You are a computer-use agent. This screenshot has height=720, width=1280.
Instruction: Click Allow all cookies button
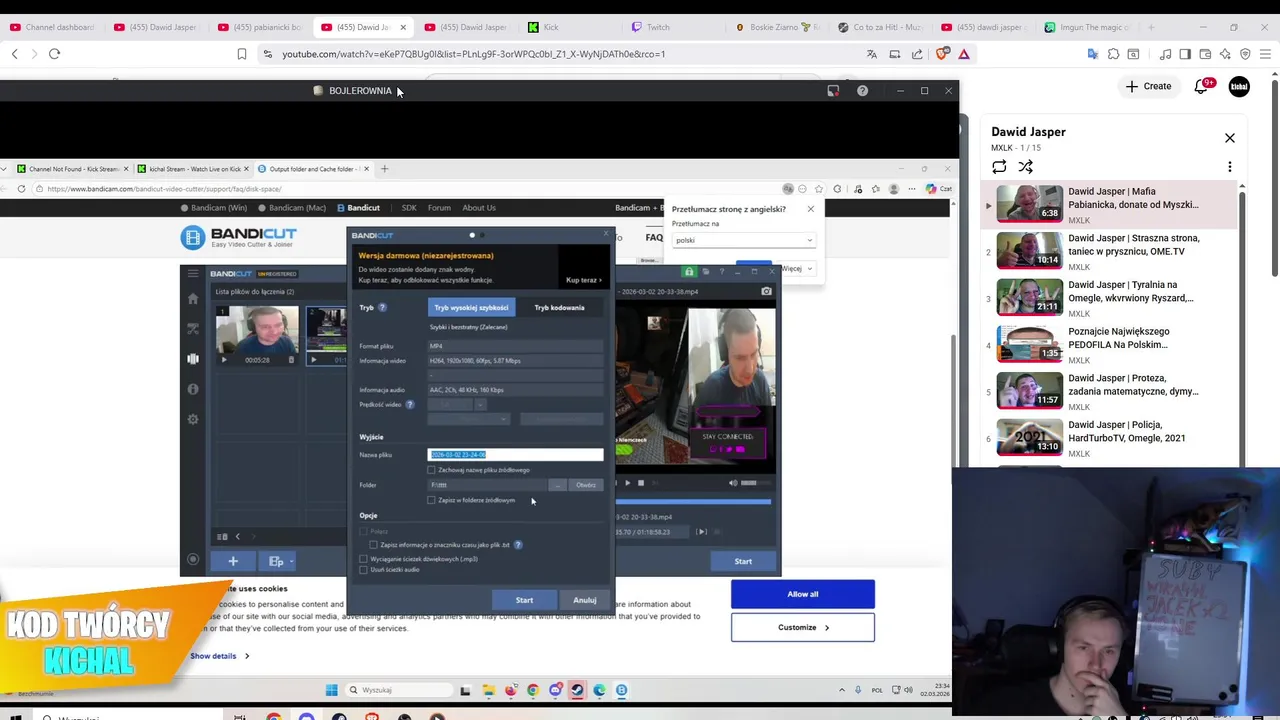pos(803,594)
